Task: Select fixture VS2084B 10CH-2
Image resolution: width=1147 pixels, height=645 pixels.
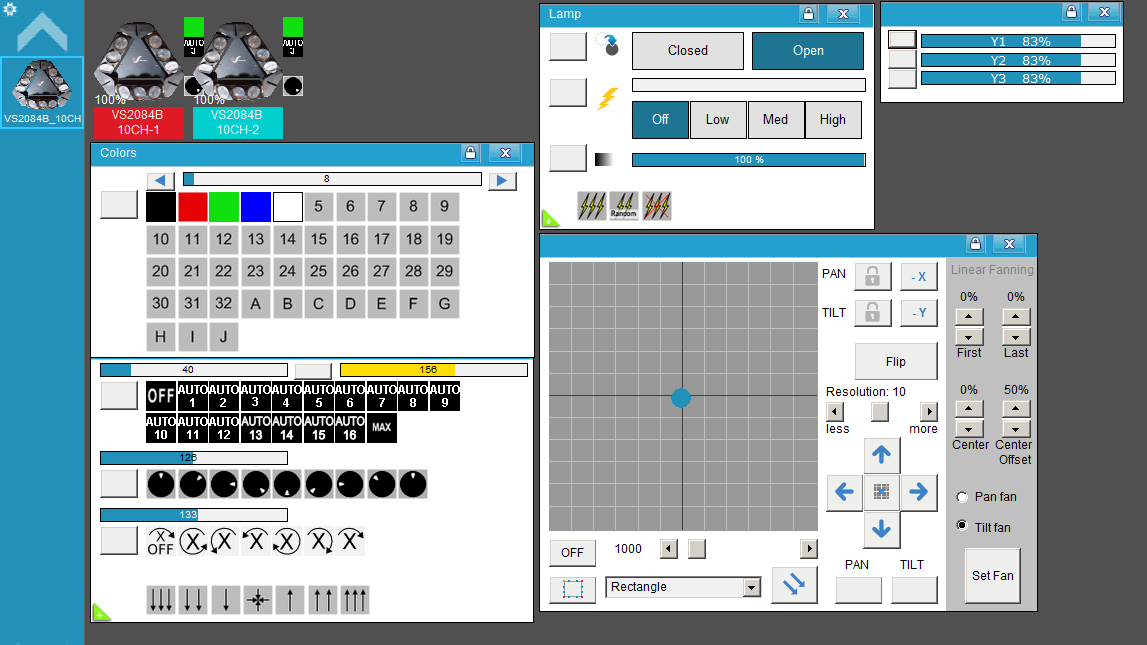Action: (x=237, y=122)
